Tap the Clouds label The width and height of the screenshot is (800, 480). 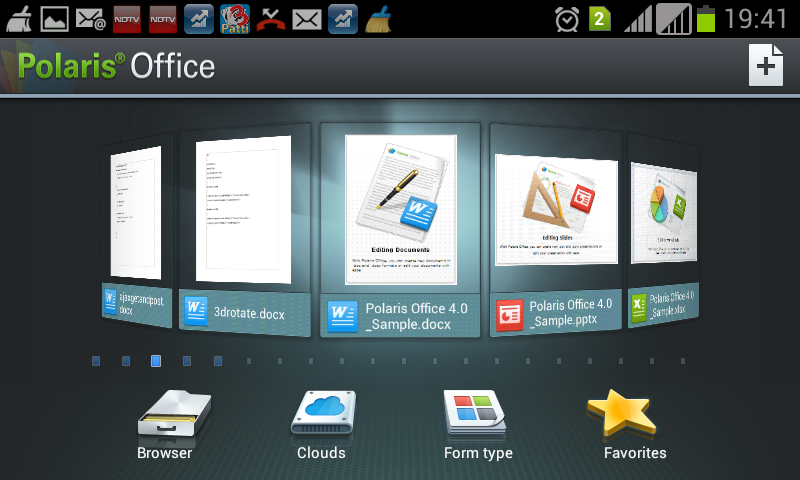[x=321, y=453]
